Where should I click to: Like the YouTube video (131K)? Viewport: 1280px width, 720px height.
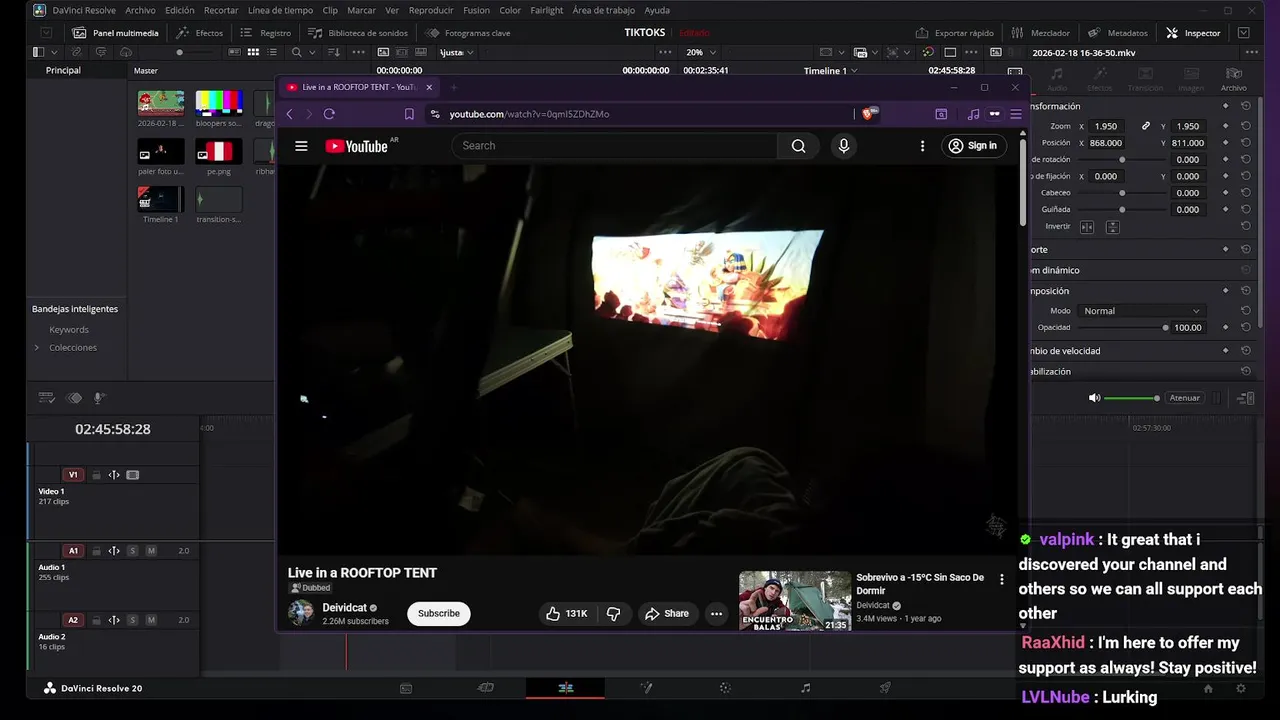pos(567,613)
